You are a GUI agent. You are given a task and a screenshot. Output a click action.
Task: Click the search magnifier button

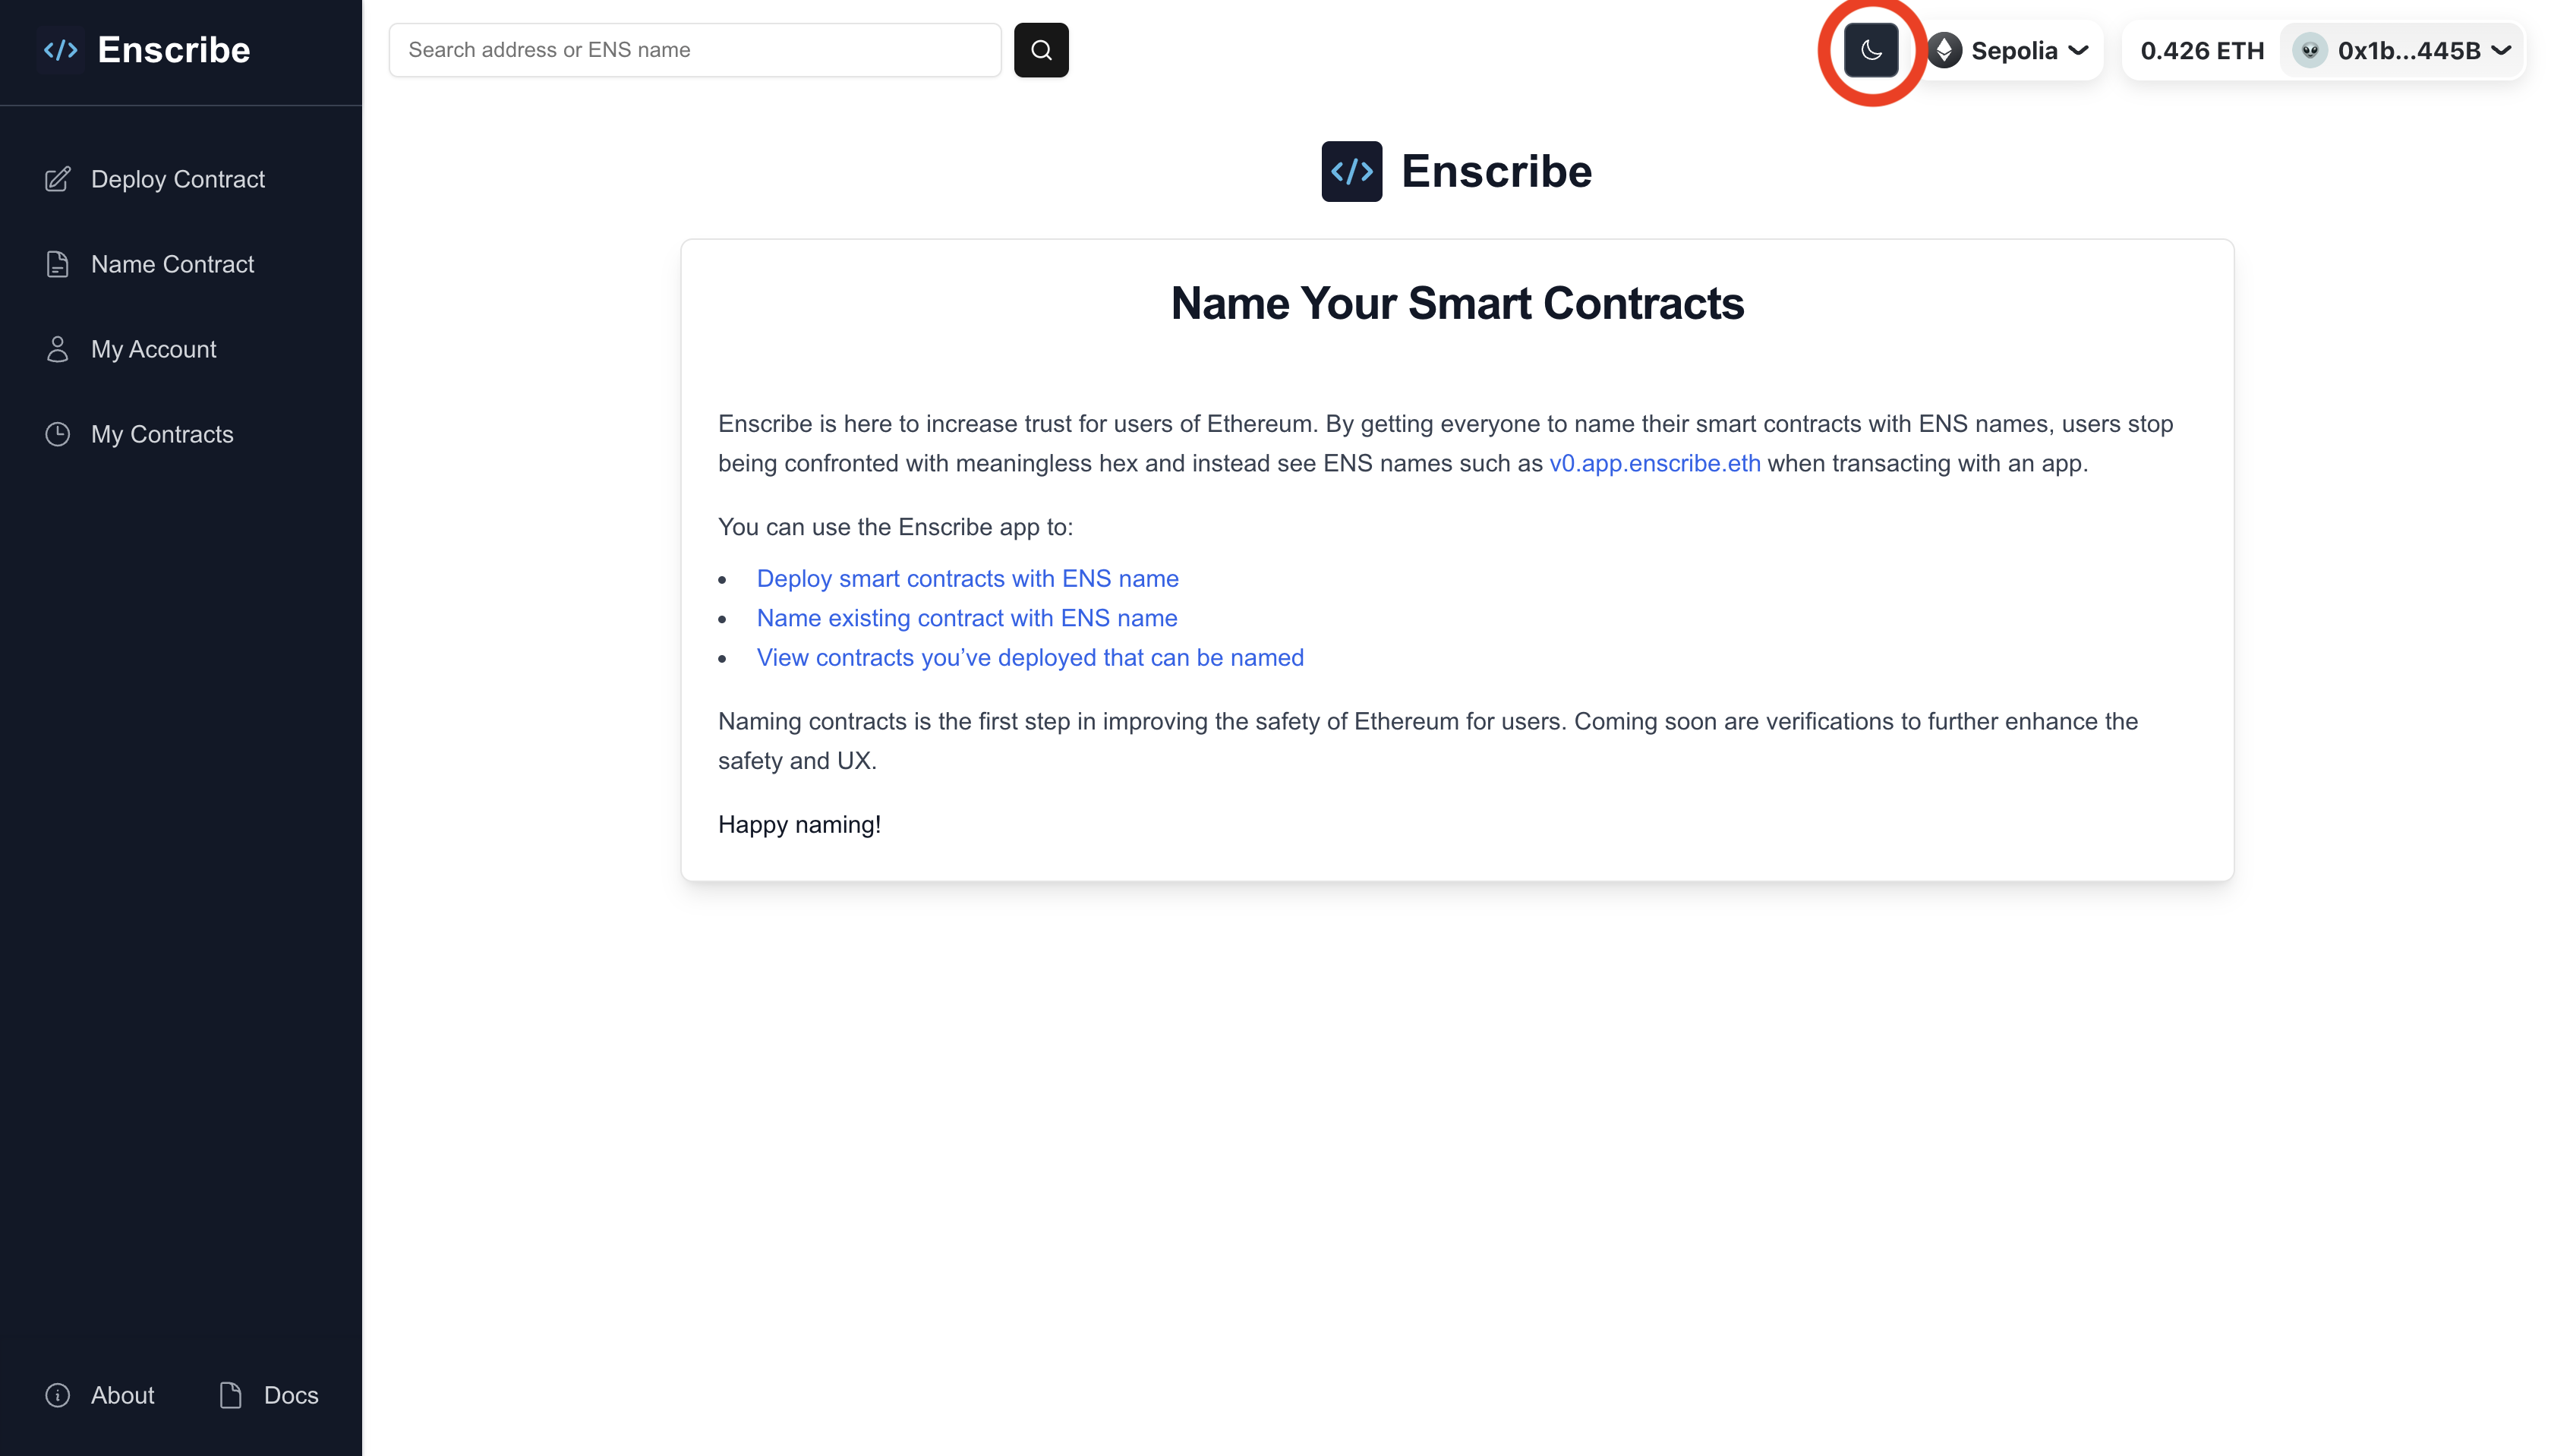pyautogui.click(x=1041, y=50)
